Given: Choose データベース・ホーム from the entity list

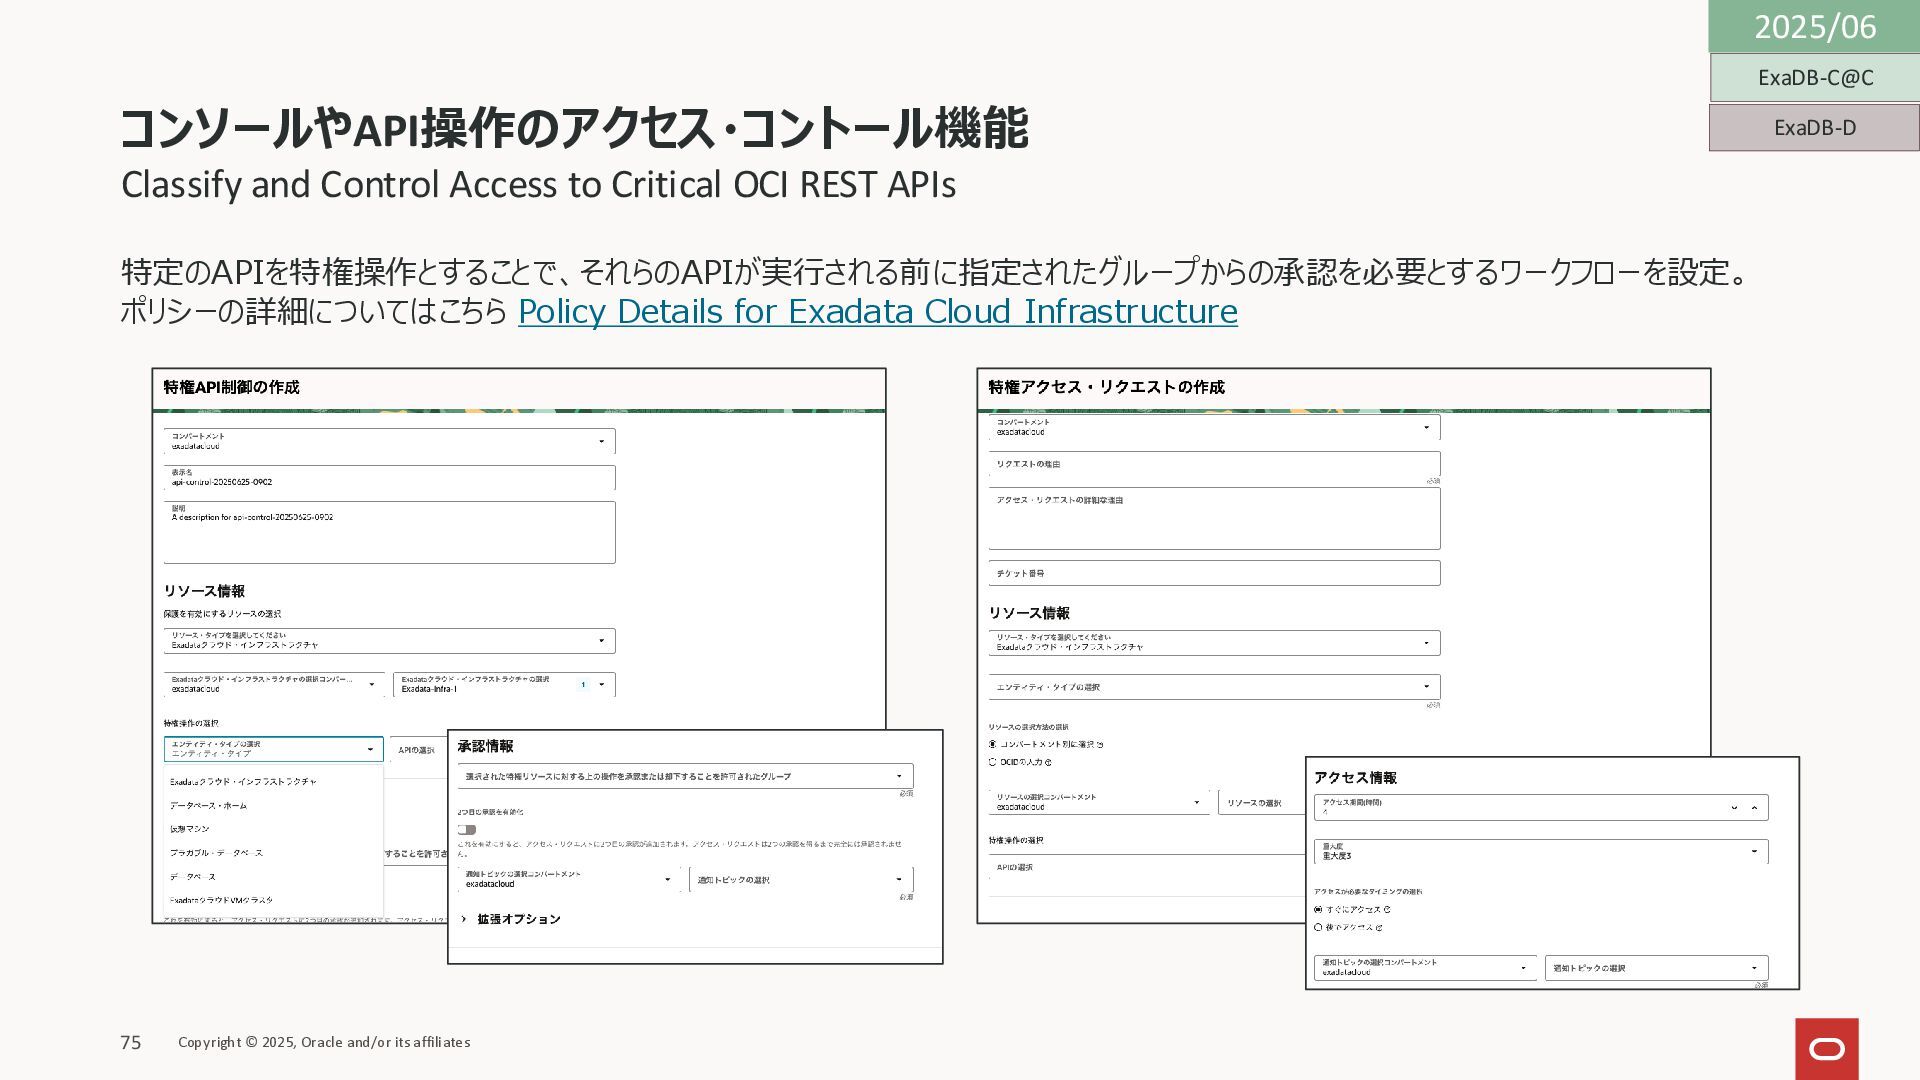Looking at the screenshot, I should tap(208, 806).
